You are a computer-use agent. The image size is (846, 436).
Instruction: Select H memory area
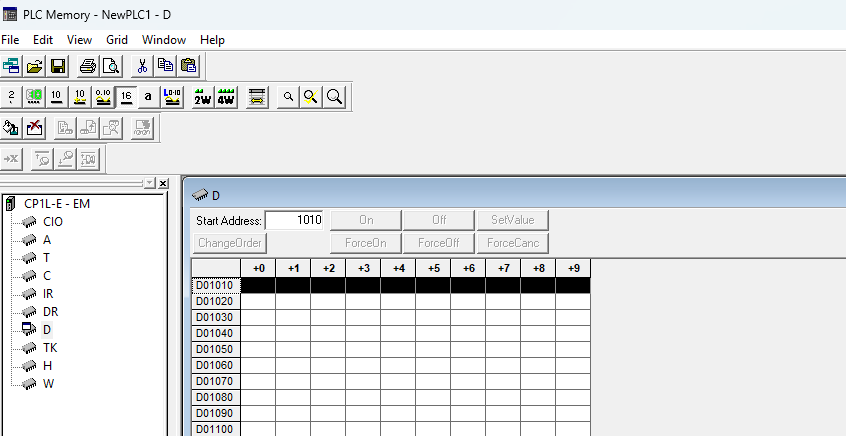[47, 366]
